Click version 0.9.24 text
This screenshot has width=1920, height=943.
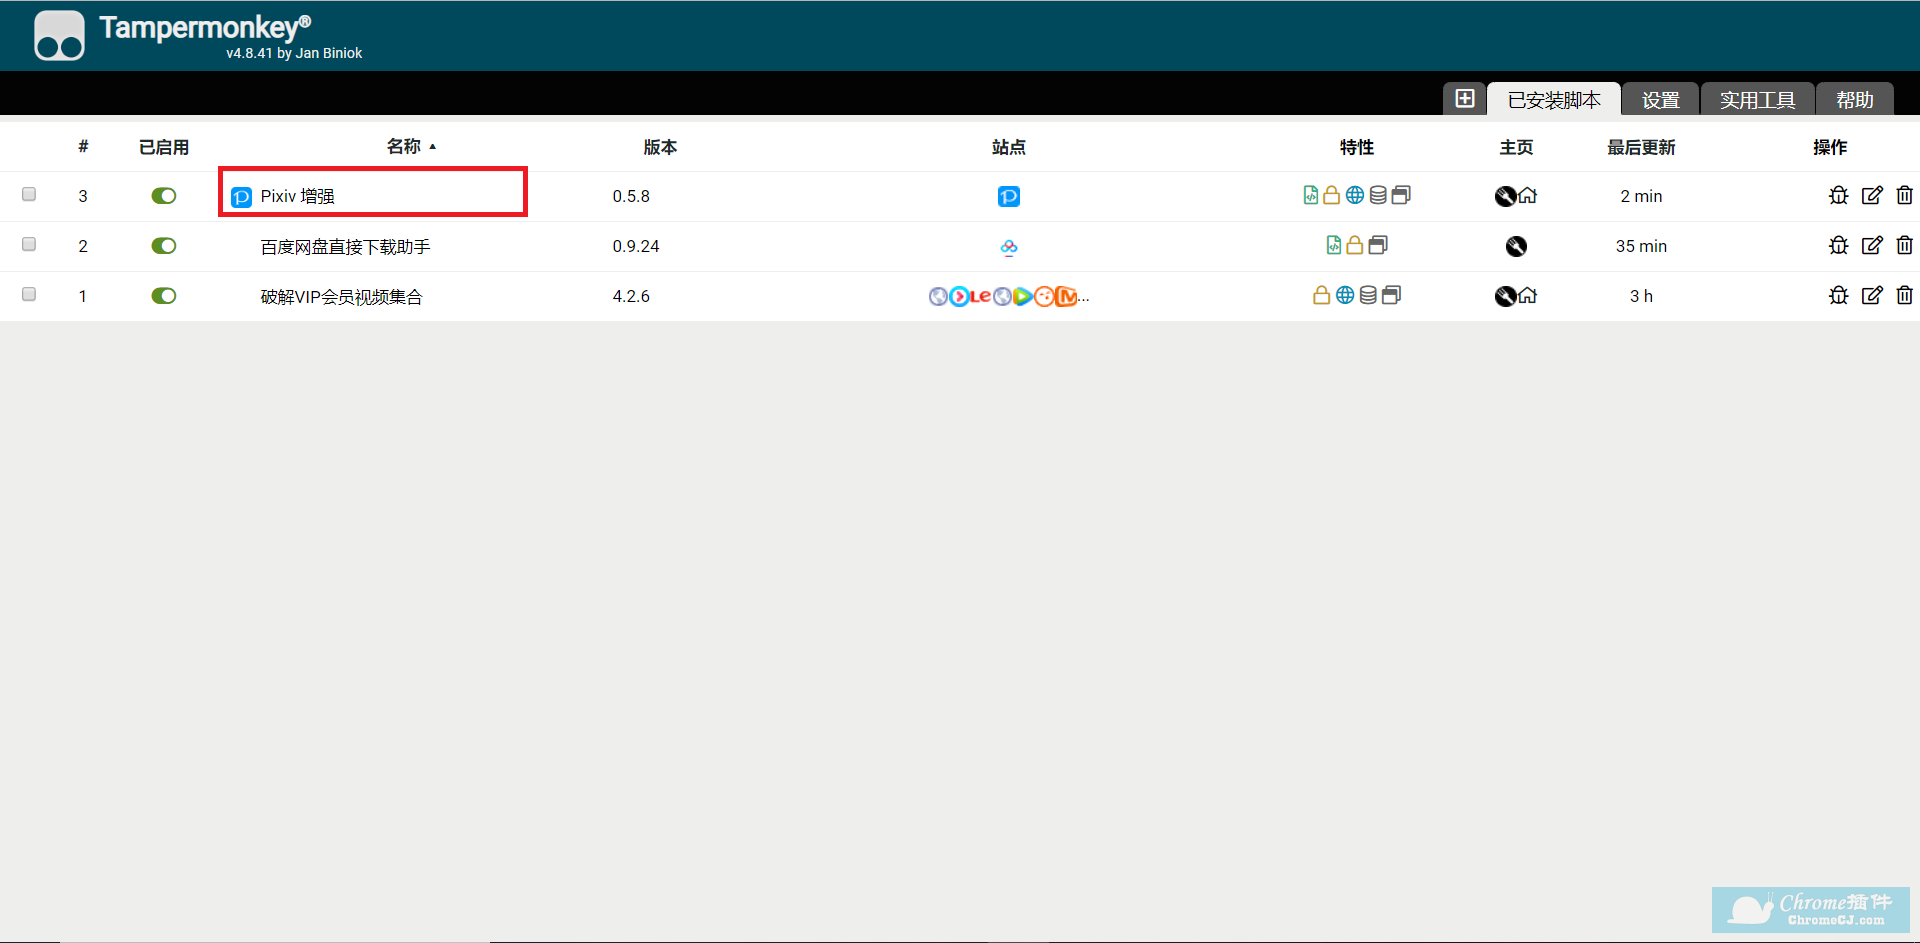pos(636,246)
